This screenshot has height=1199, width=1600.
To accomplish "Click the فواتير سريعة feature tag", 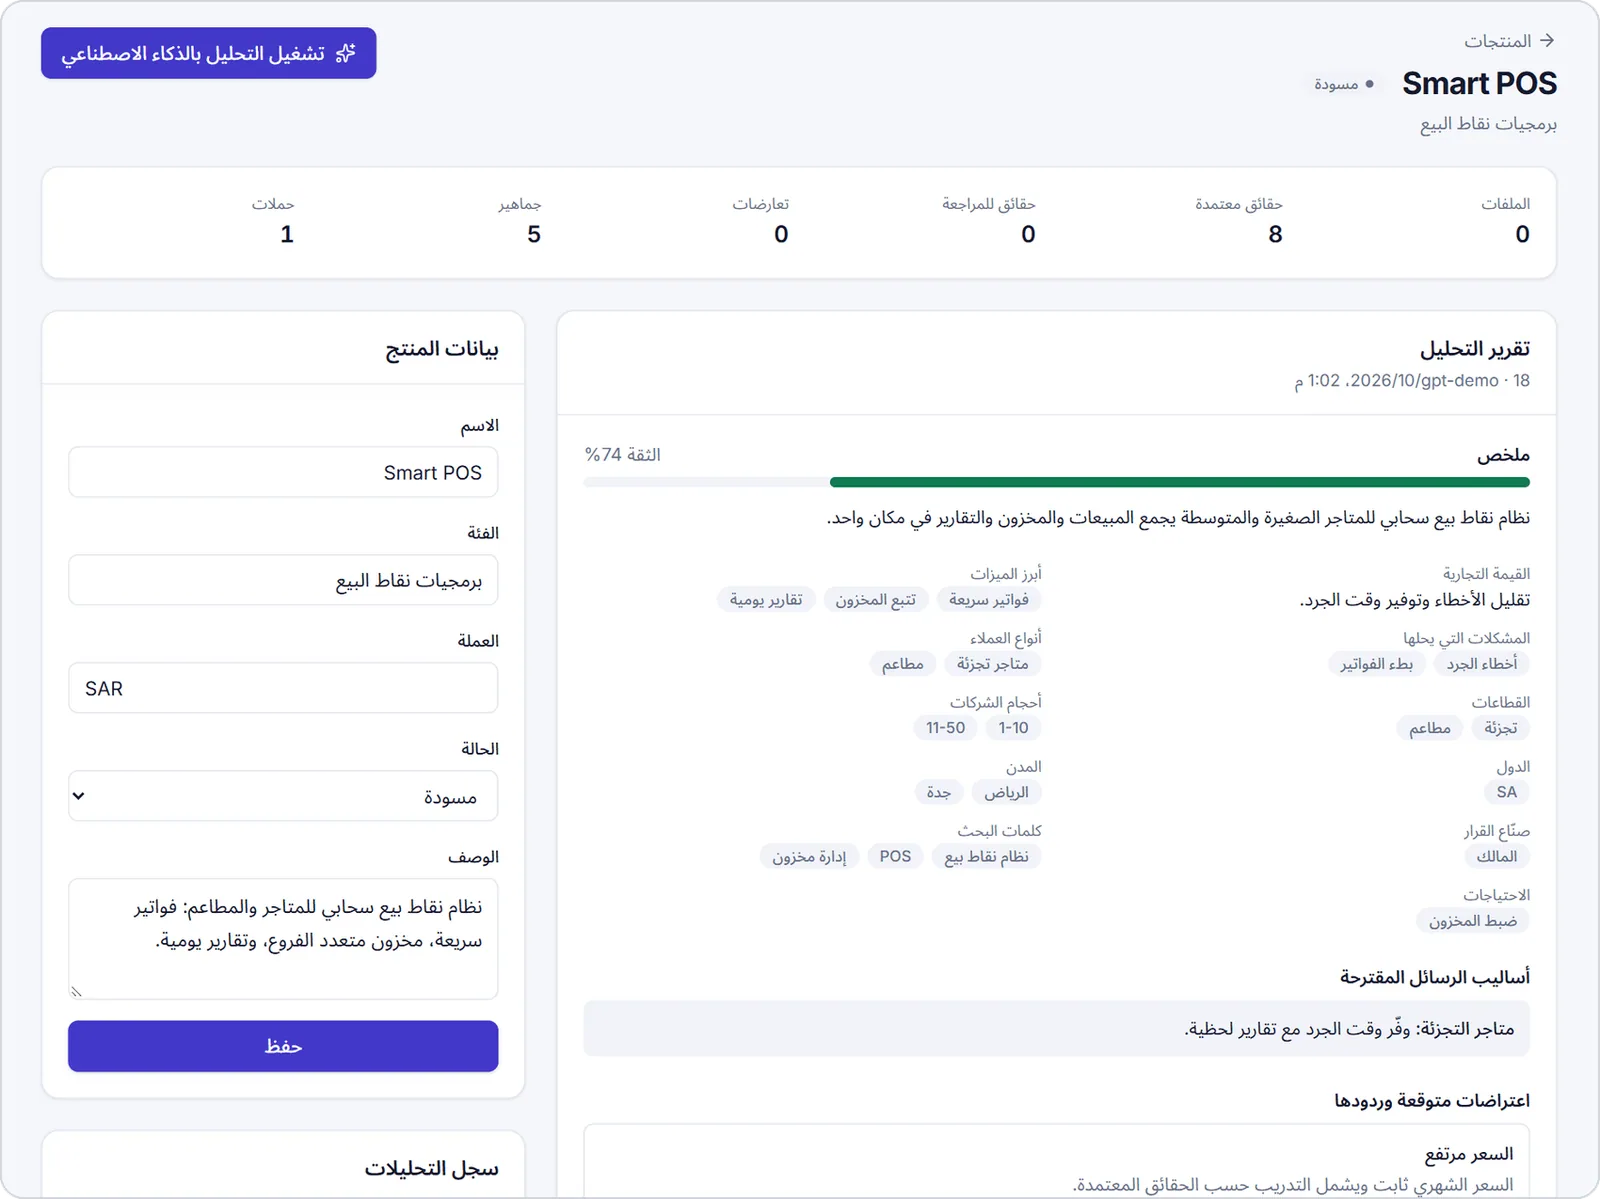I will (x=989, y=600).
